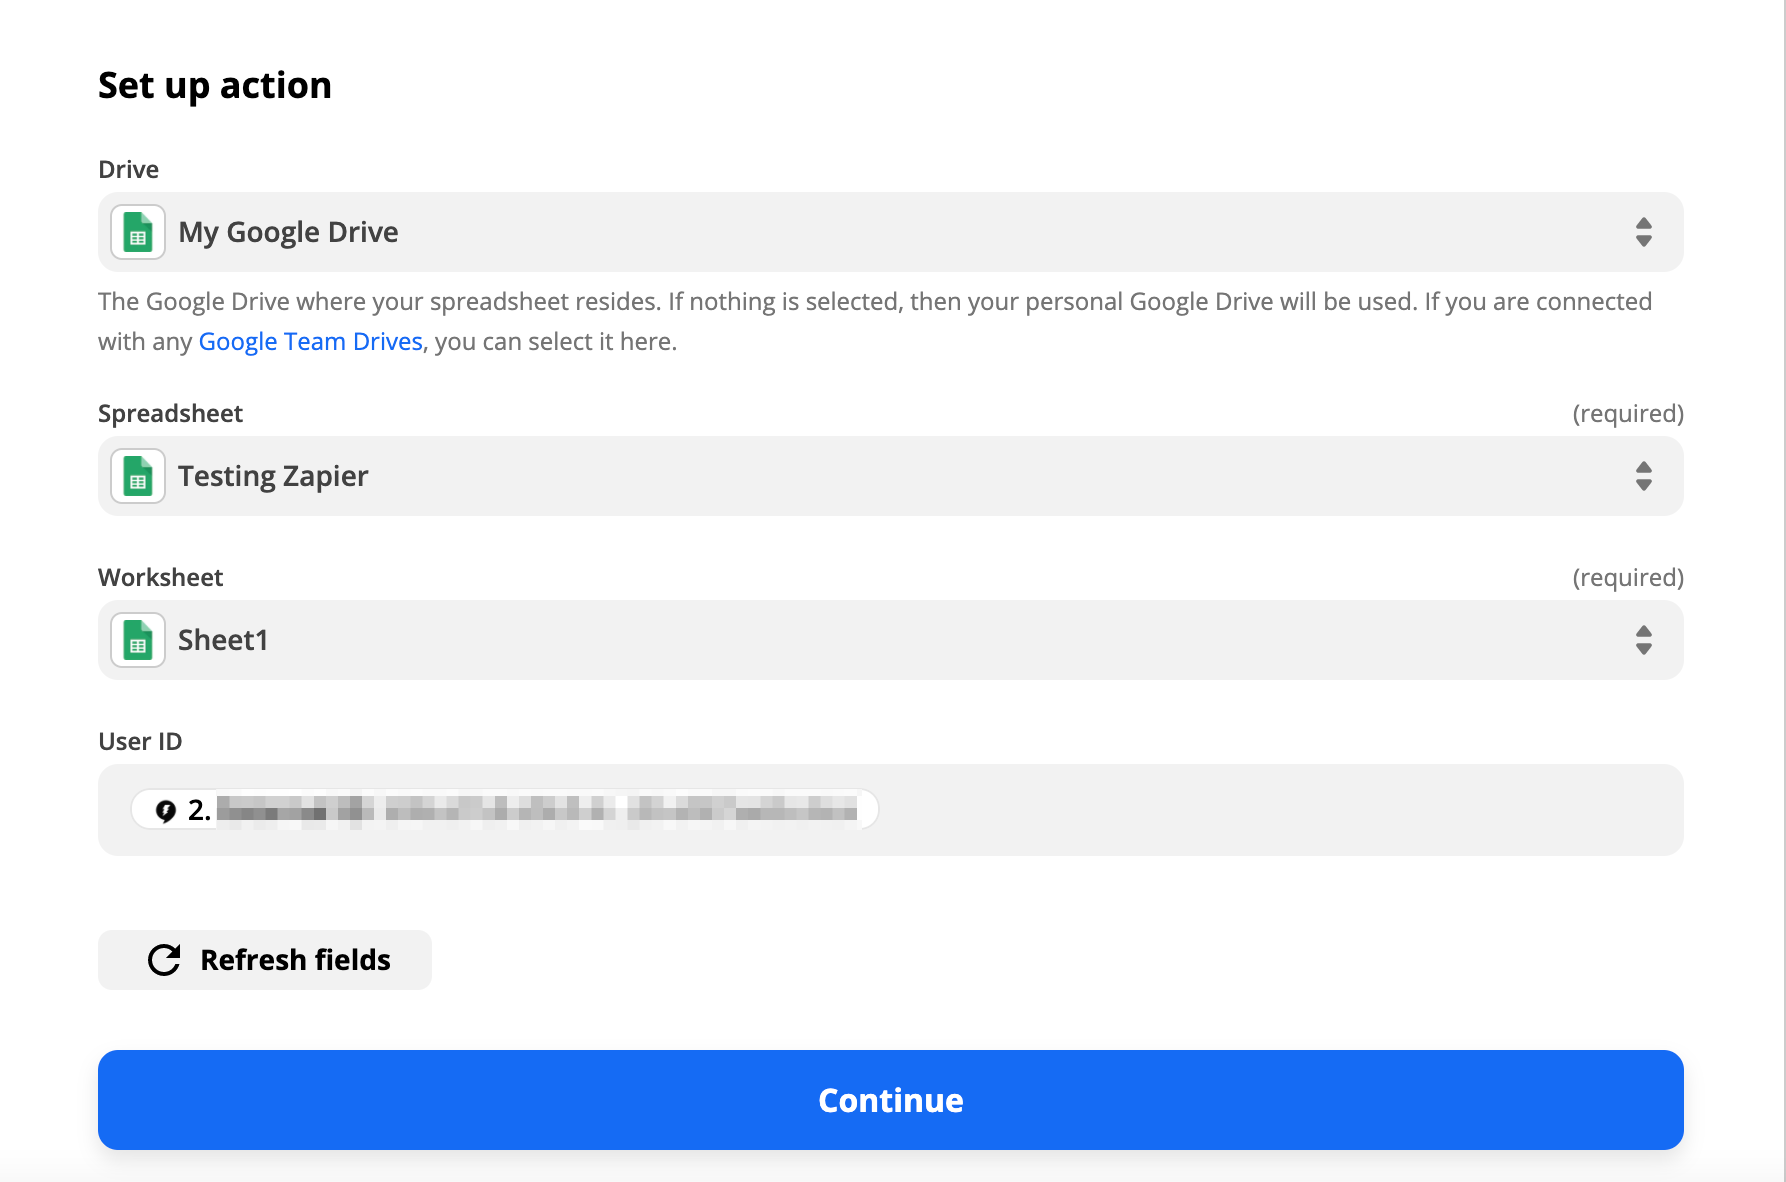Click the Worksheet field label

pos(160,577)
